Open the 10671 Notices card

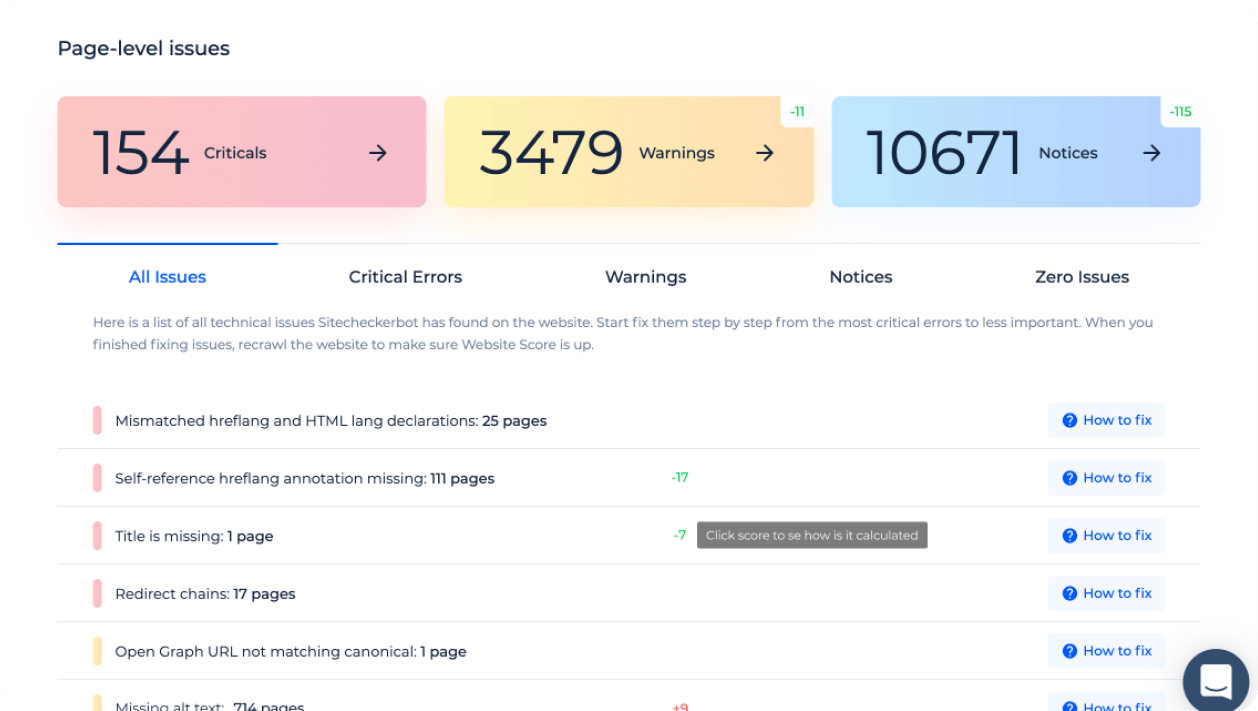point(1016,152)
